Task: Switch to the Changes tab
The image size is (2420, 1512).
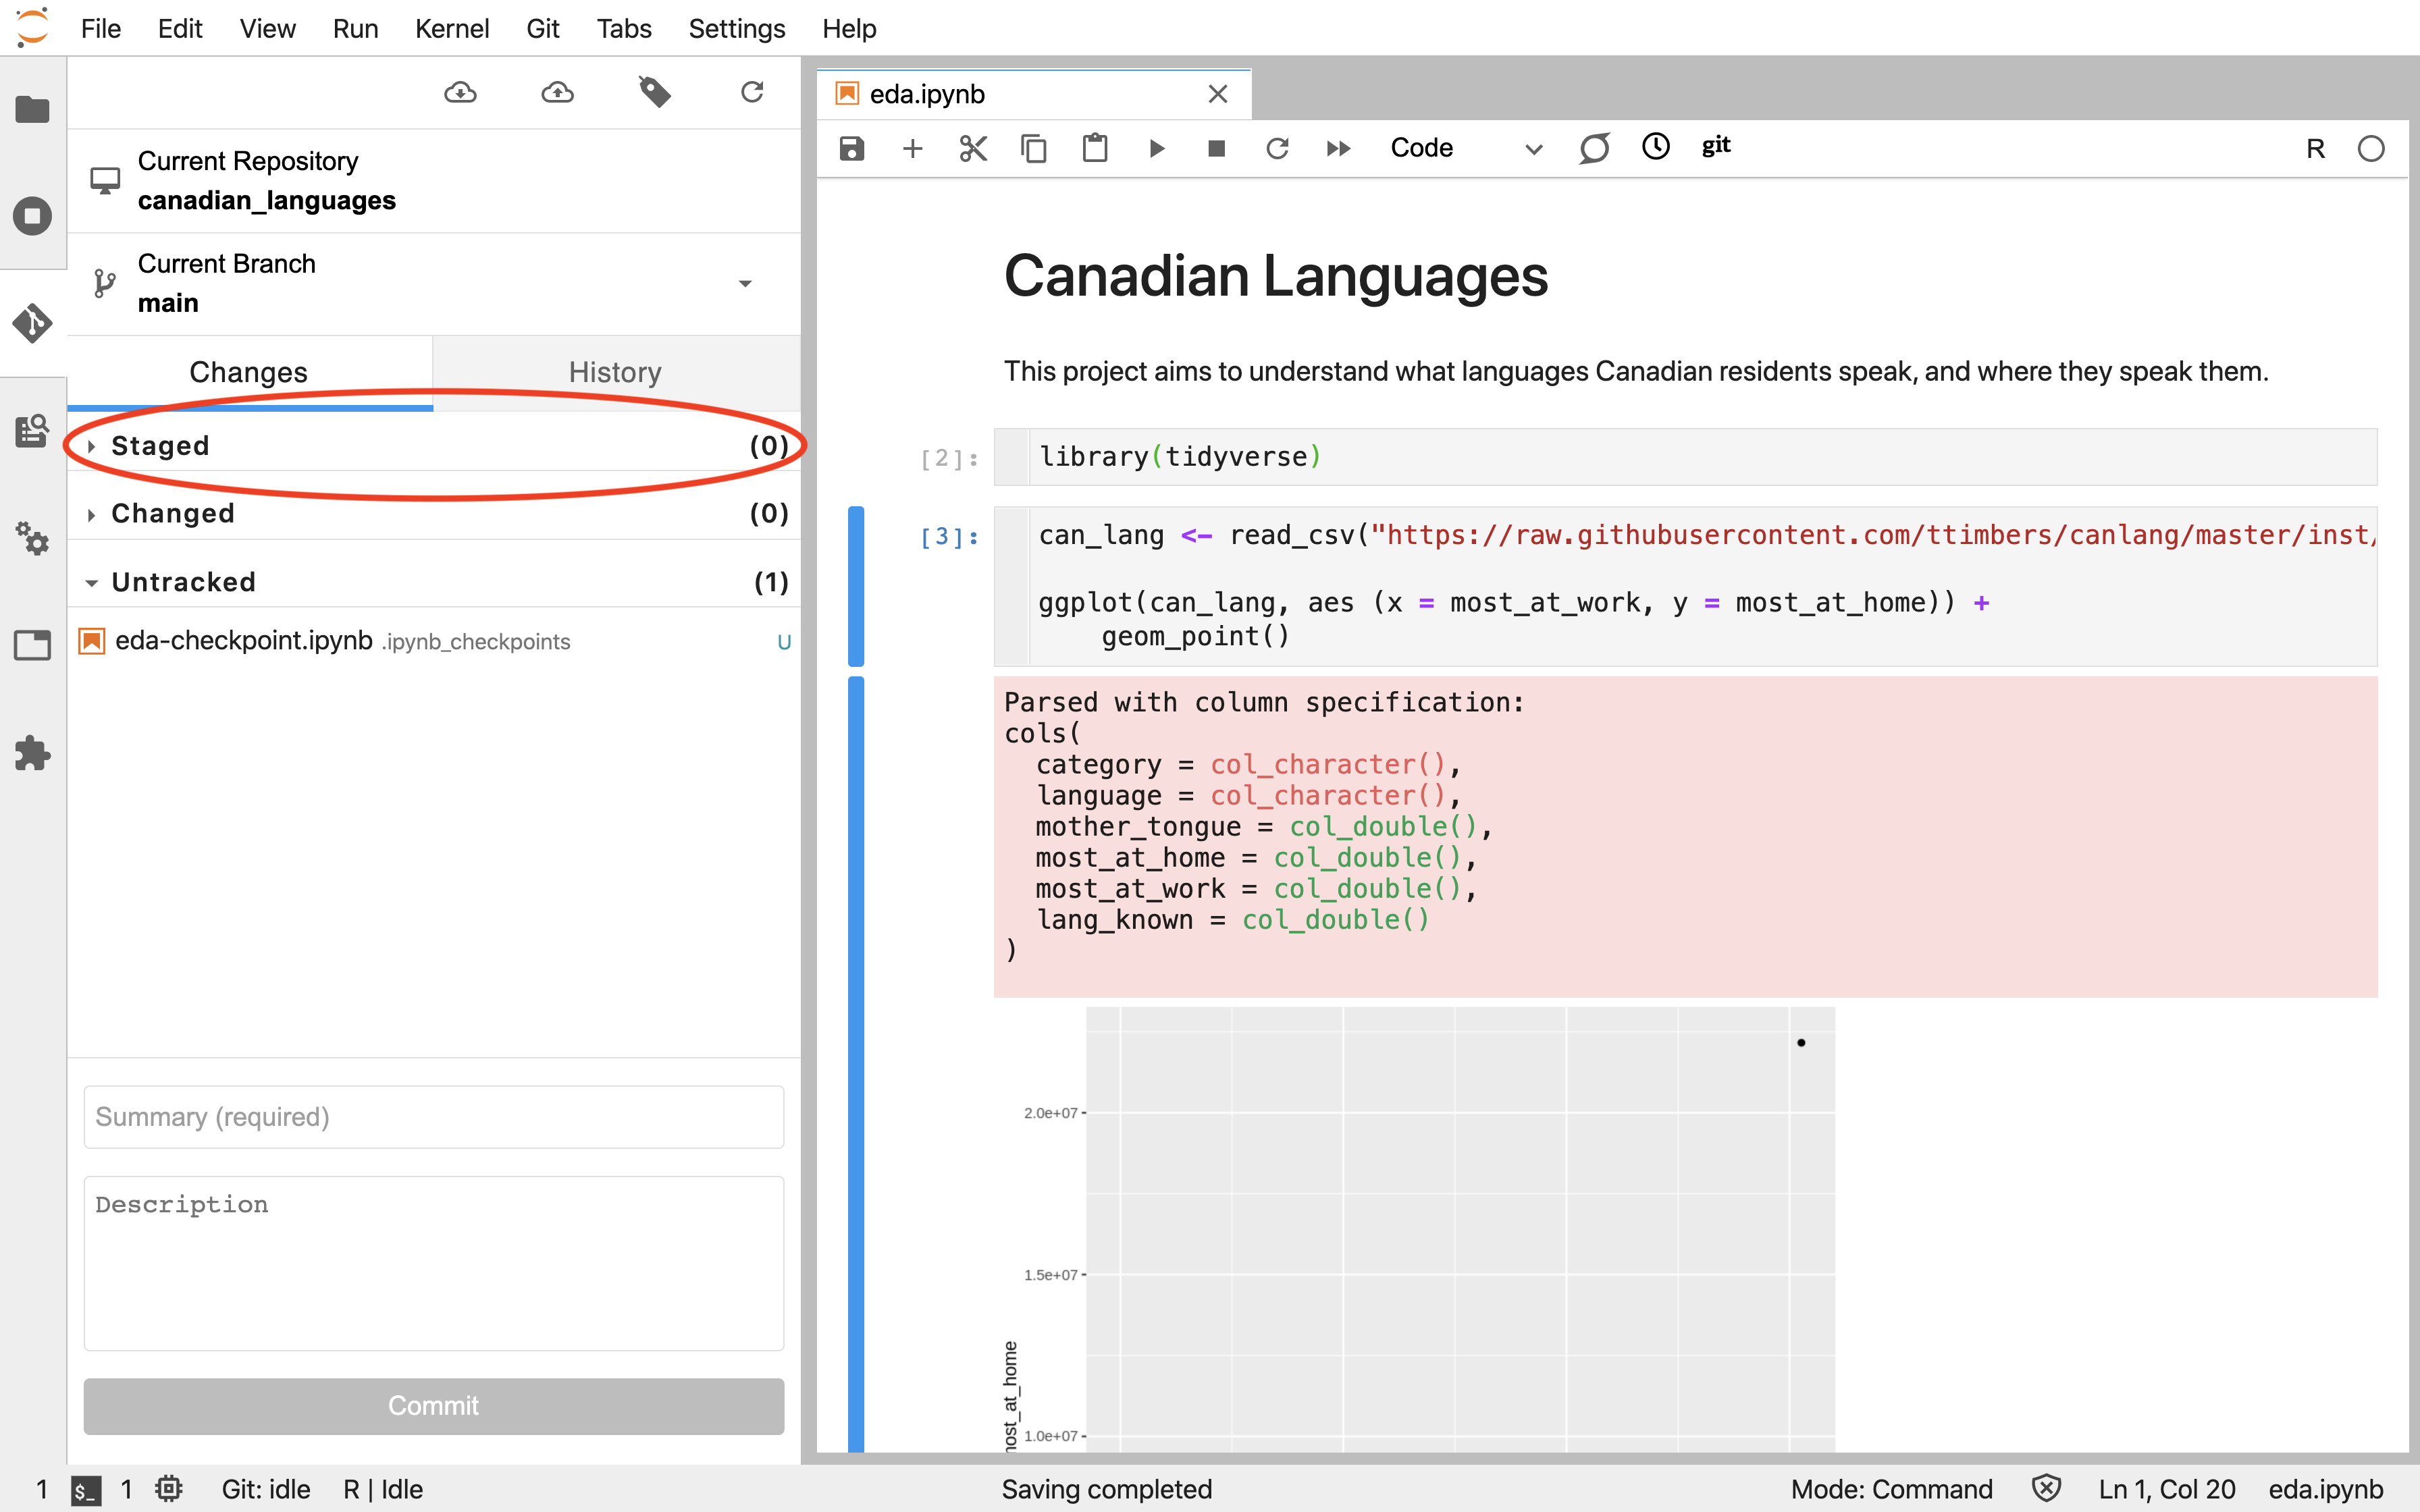Action: coord(250,373)
